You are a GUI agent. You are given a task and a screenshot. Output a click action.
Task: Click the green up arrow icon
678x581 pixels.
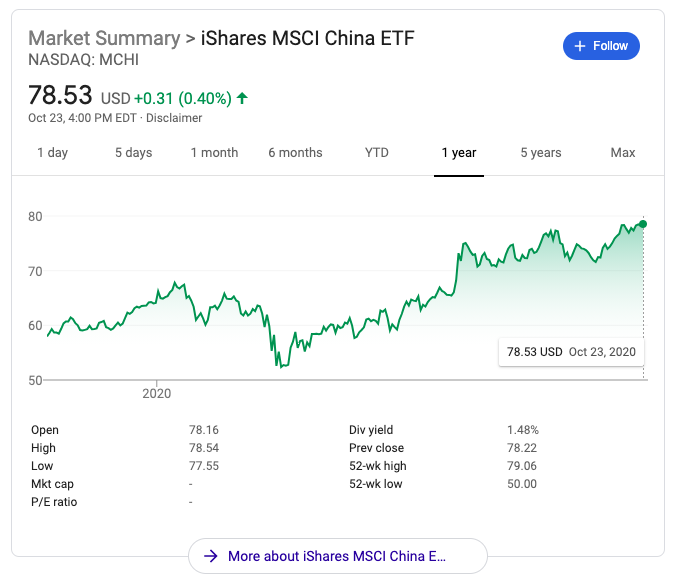point(242,98)
